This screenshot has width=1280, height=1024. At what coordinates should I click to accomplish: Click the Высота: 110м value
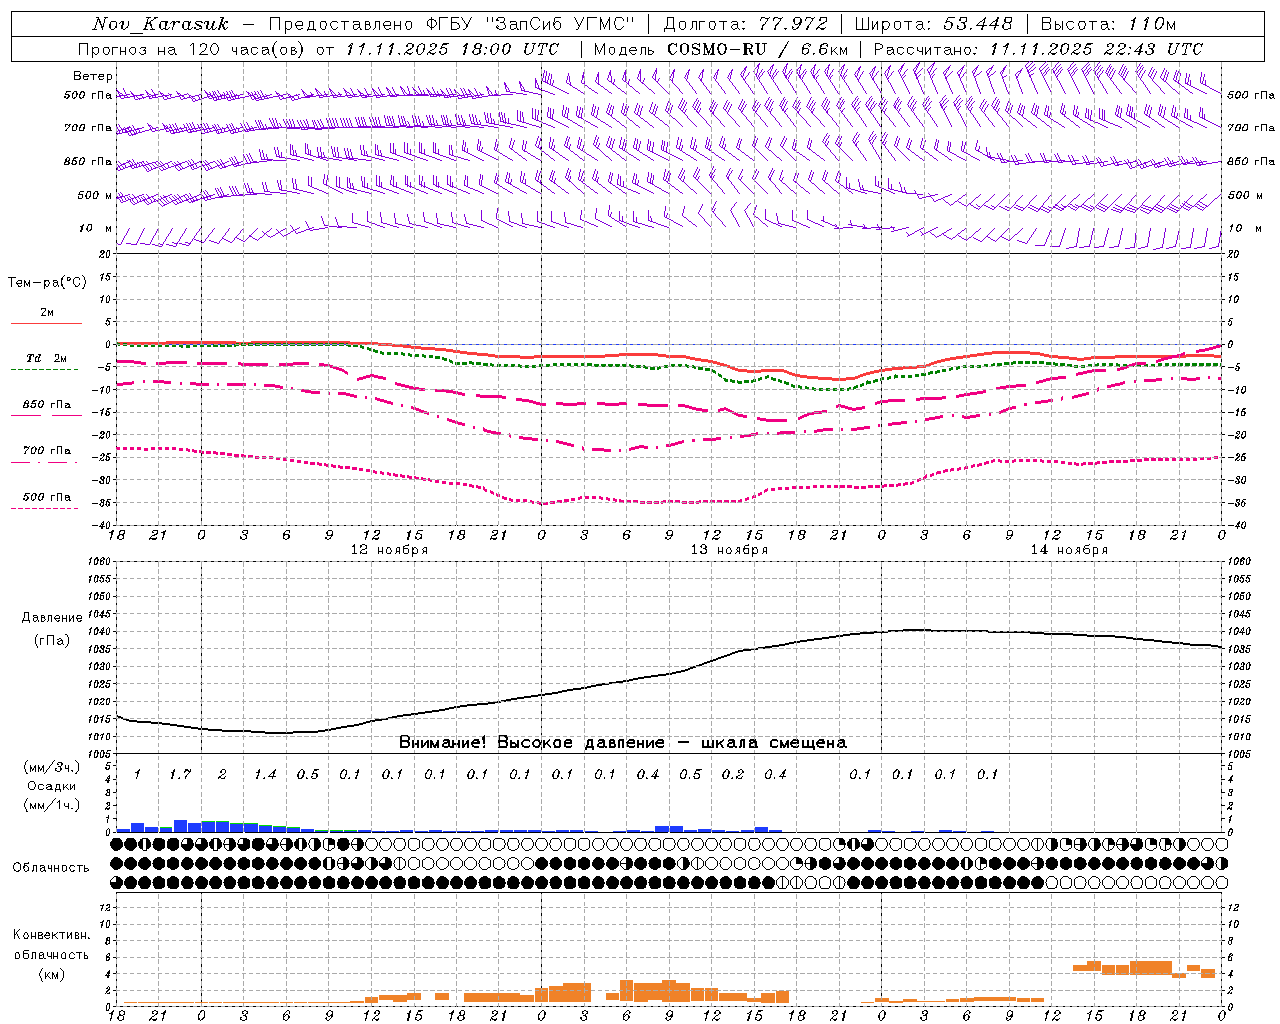coord(1108,24)
